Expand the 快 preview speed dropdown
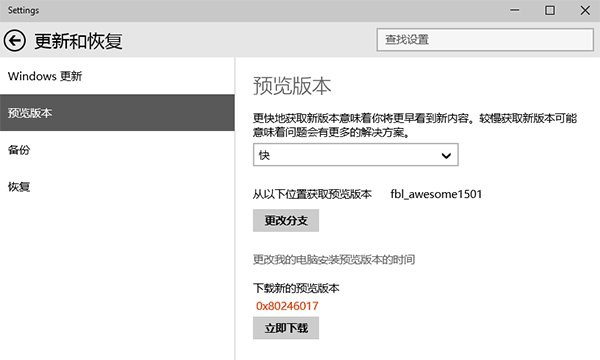The image size is (600, 360). click(355, 155)
